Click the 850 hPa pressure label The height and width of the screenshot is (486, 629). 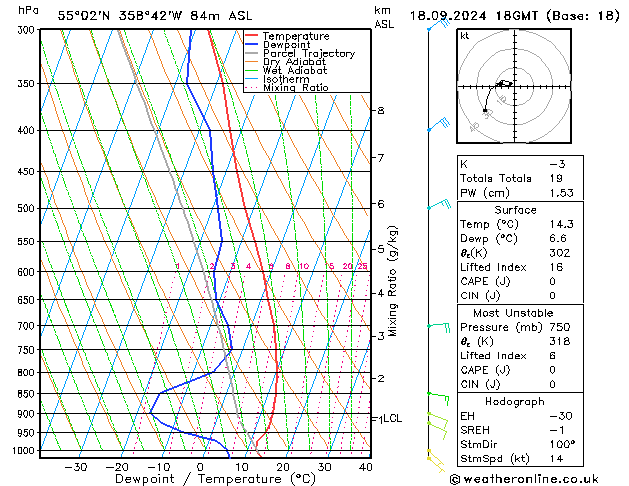coord(26,394)
